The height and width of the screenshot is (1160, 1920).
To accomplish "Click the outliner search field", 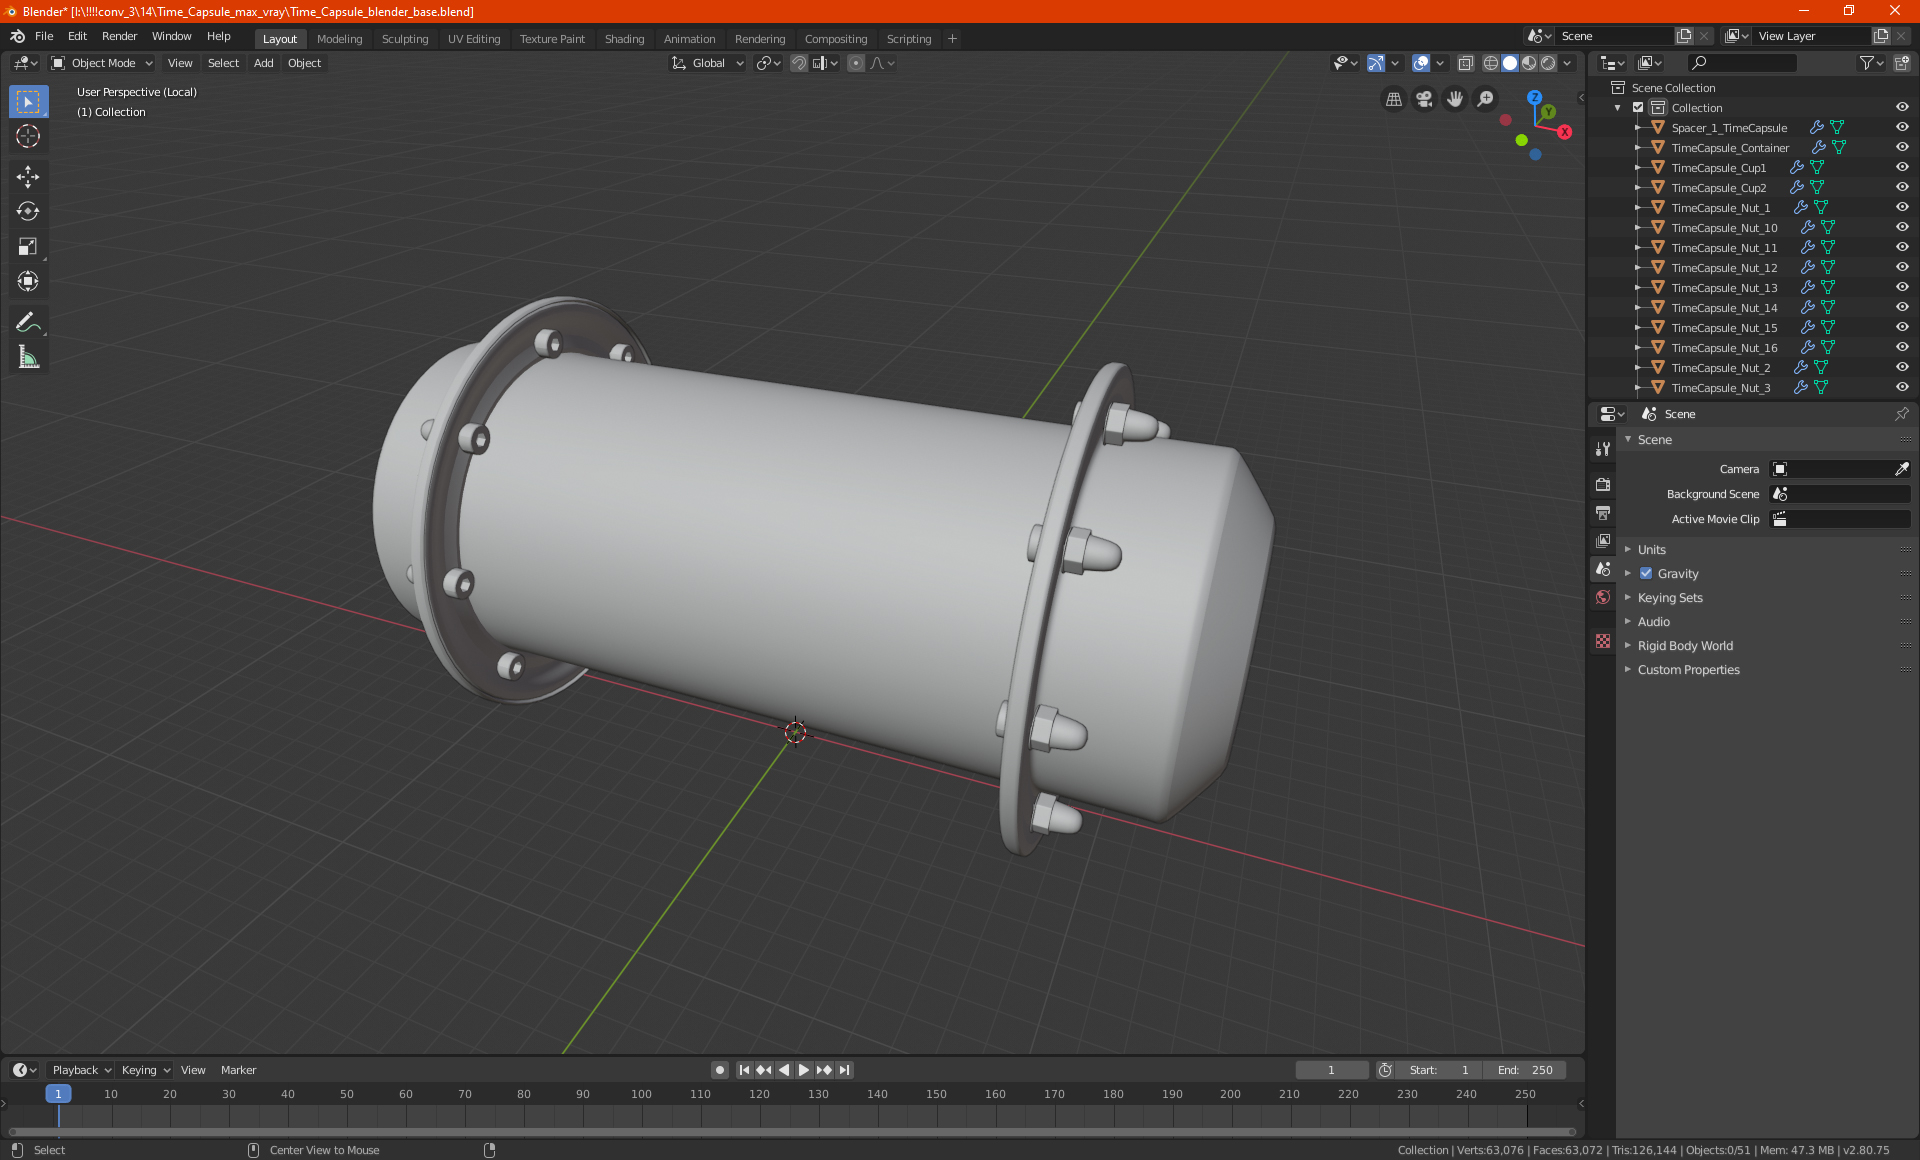I will pyautogui.click(x=1742, y=63).
